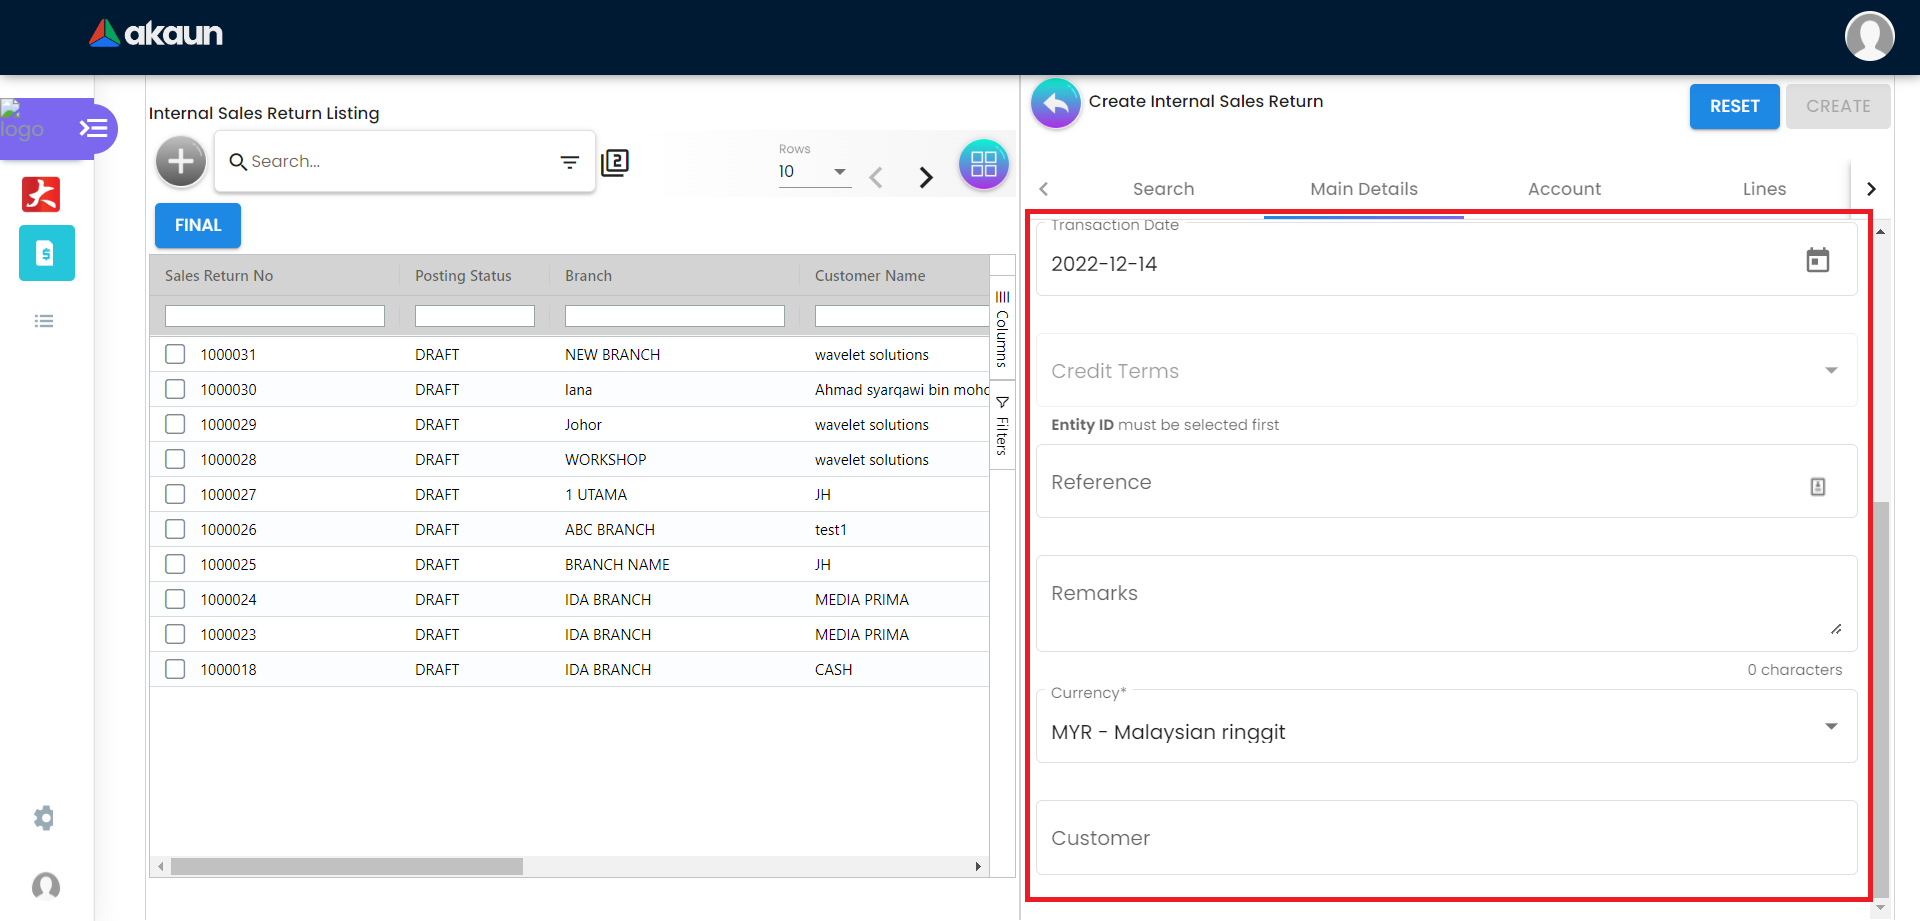Tick the checkbox for row 1000028

click(175, 459)
